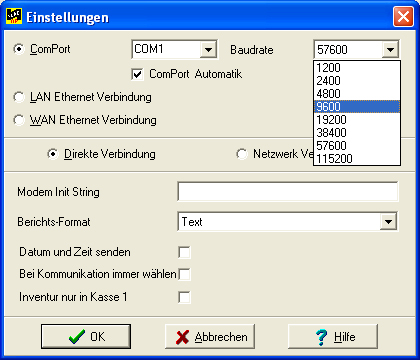Pick 115200 from baud rate list

(x=357, y=159)
